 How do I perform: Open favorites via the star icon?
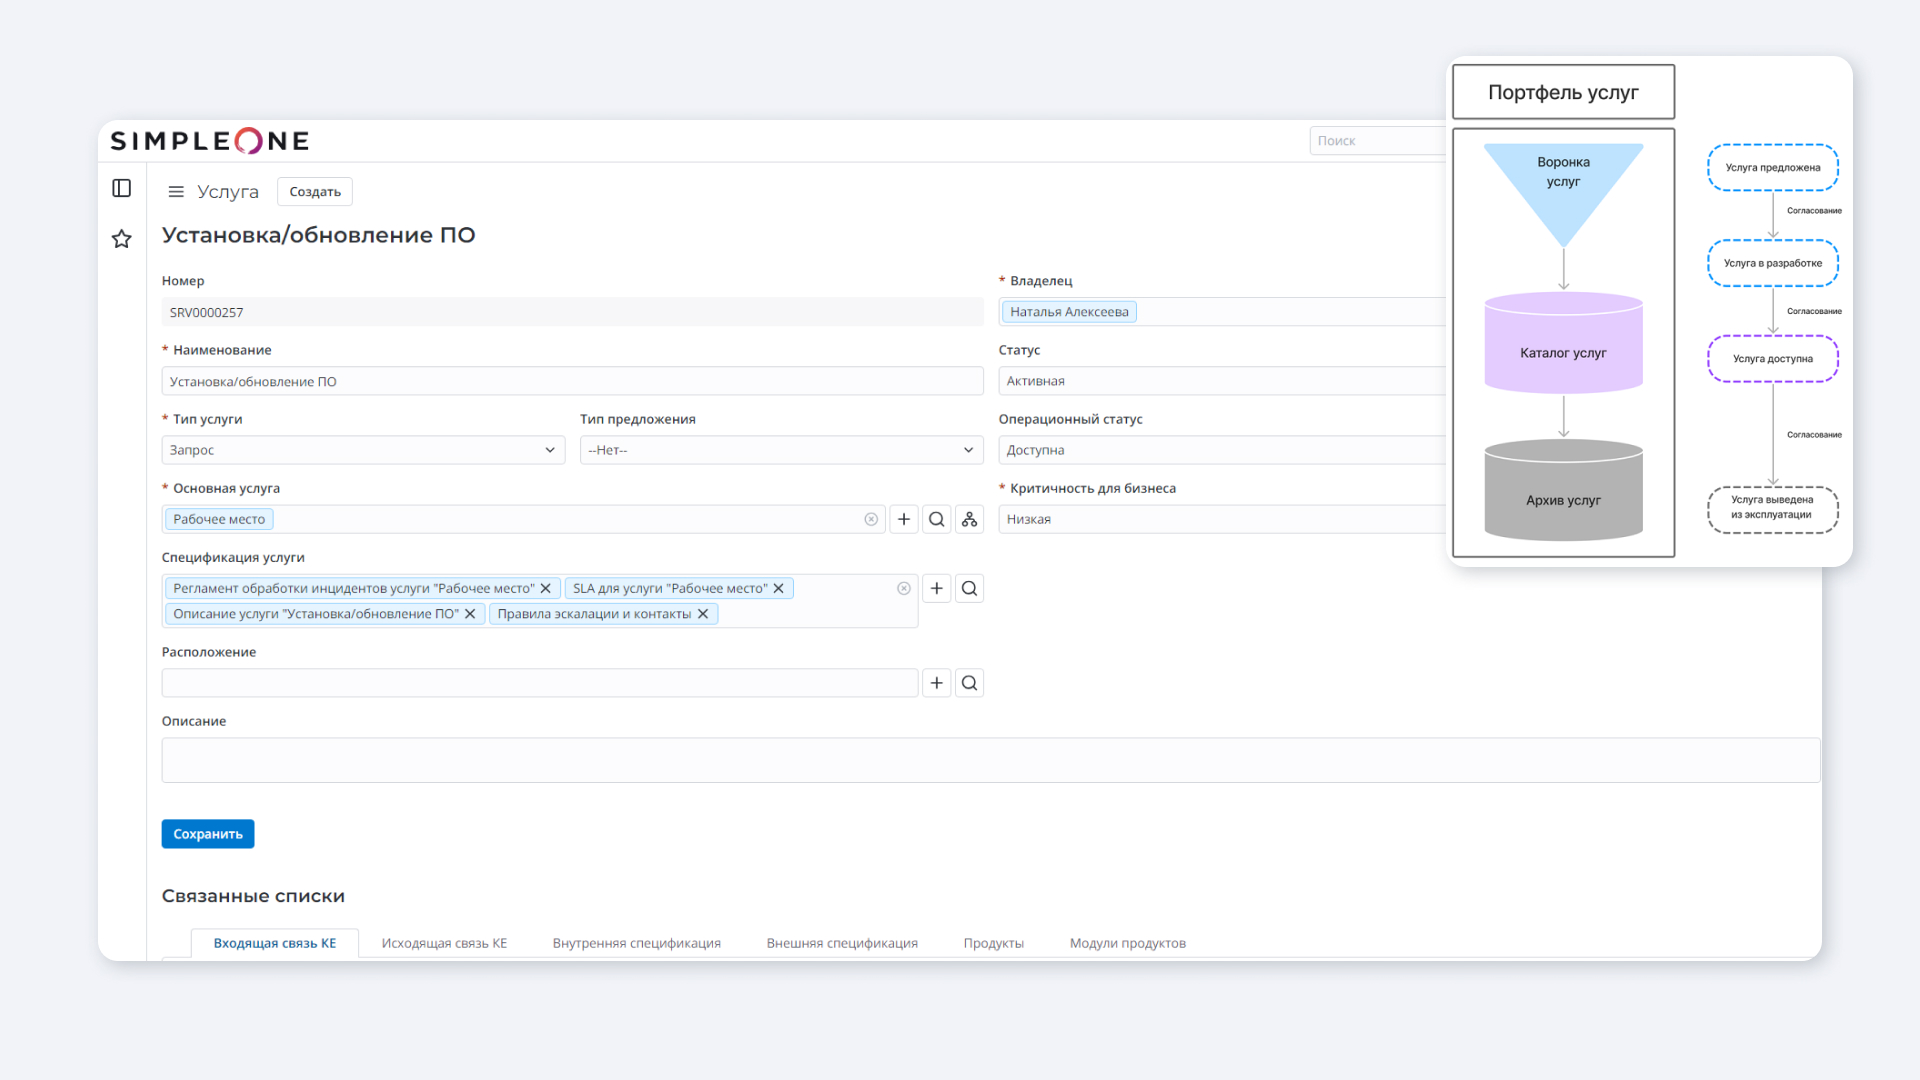point(122,239)
